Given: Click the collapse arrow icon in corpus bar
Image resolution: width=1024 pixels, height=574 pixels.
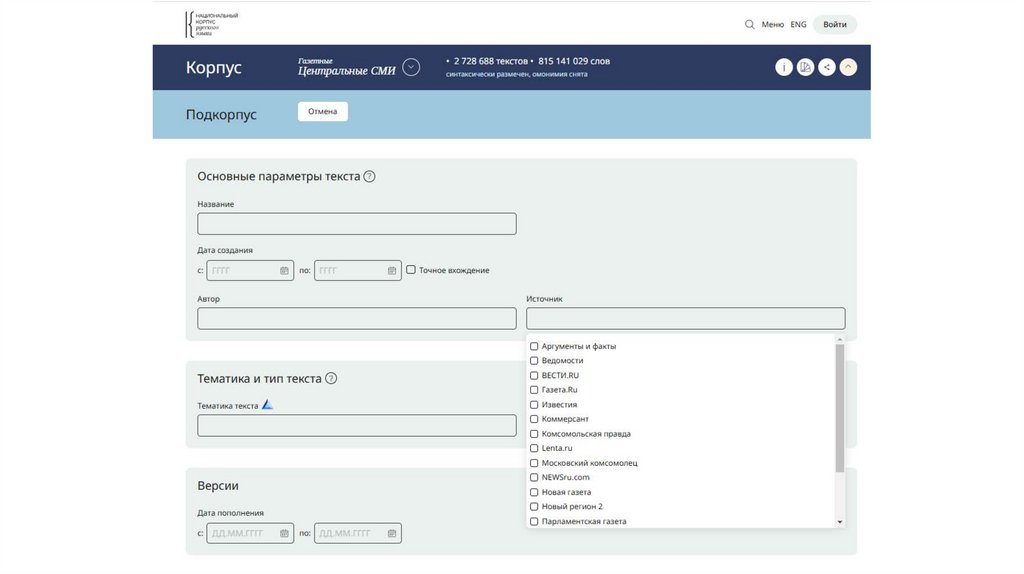Looking at the screenshot, I should (848, 67).
